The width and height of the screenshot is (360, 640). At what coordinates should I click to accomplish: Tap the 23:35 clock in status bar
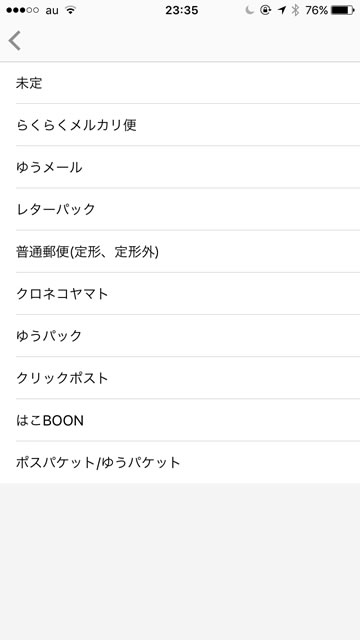(x=182, y=11)
